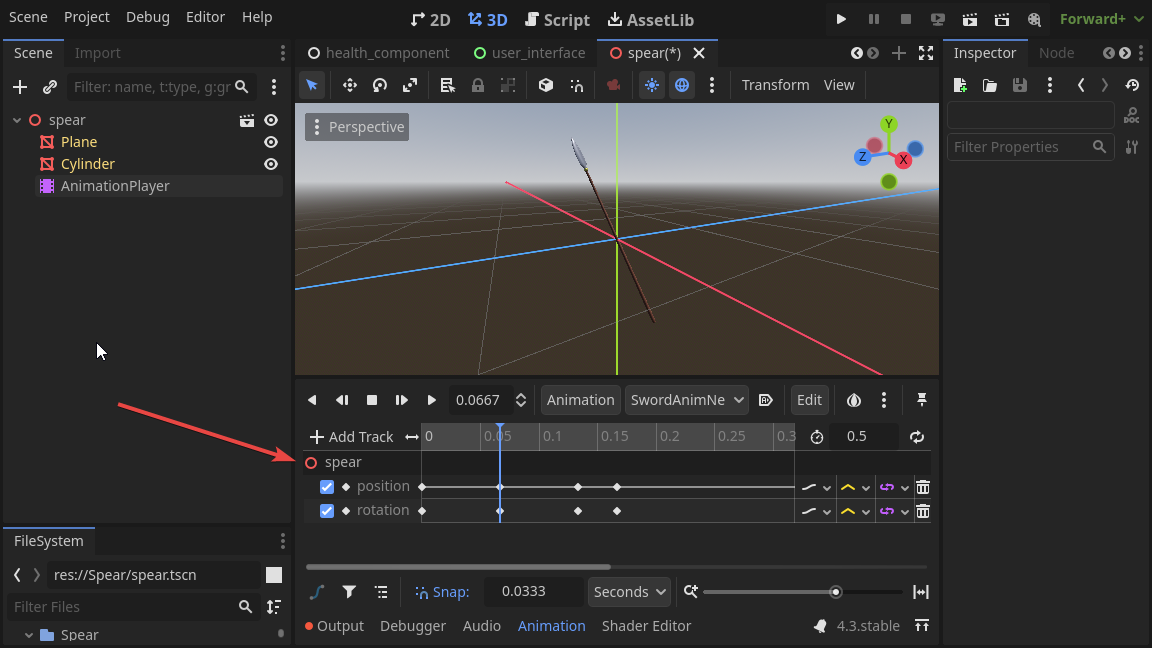Click the animation length field 0.5
Viewport: 1152px width, 648px height.
pos(863,436)
